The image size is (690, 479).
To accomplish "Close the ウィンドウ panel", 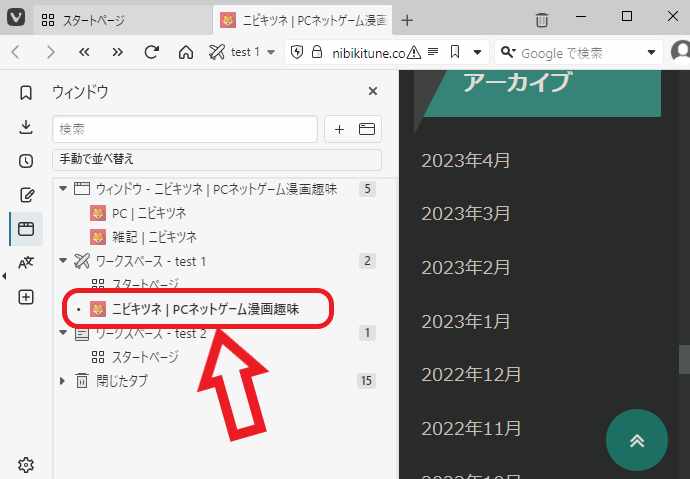I will 373,91.
